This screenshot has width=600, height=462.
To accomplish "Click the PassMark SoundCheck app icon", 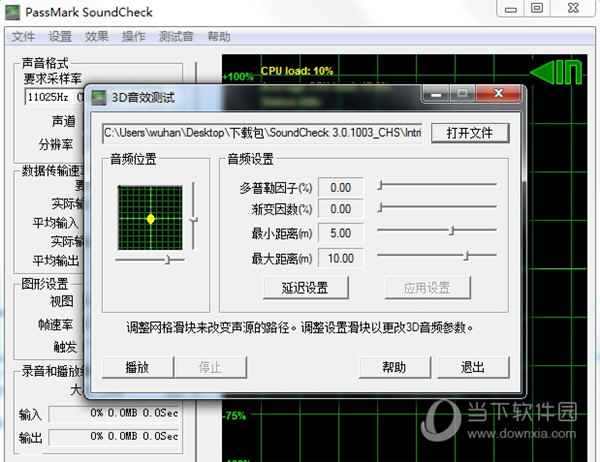I will [x=12, y=12].
